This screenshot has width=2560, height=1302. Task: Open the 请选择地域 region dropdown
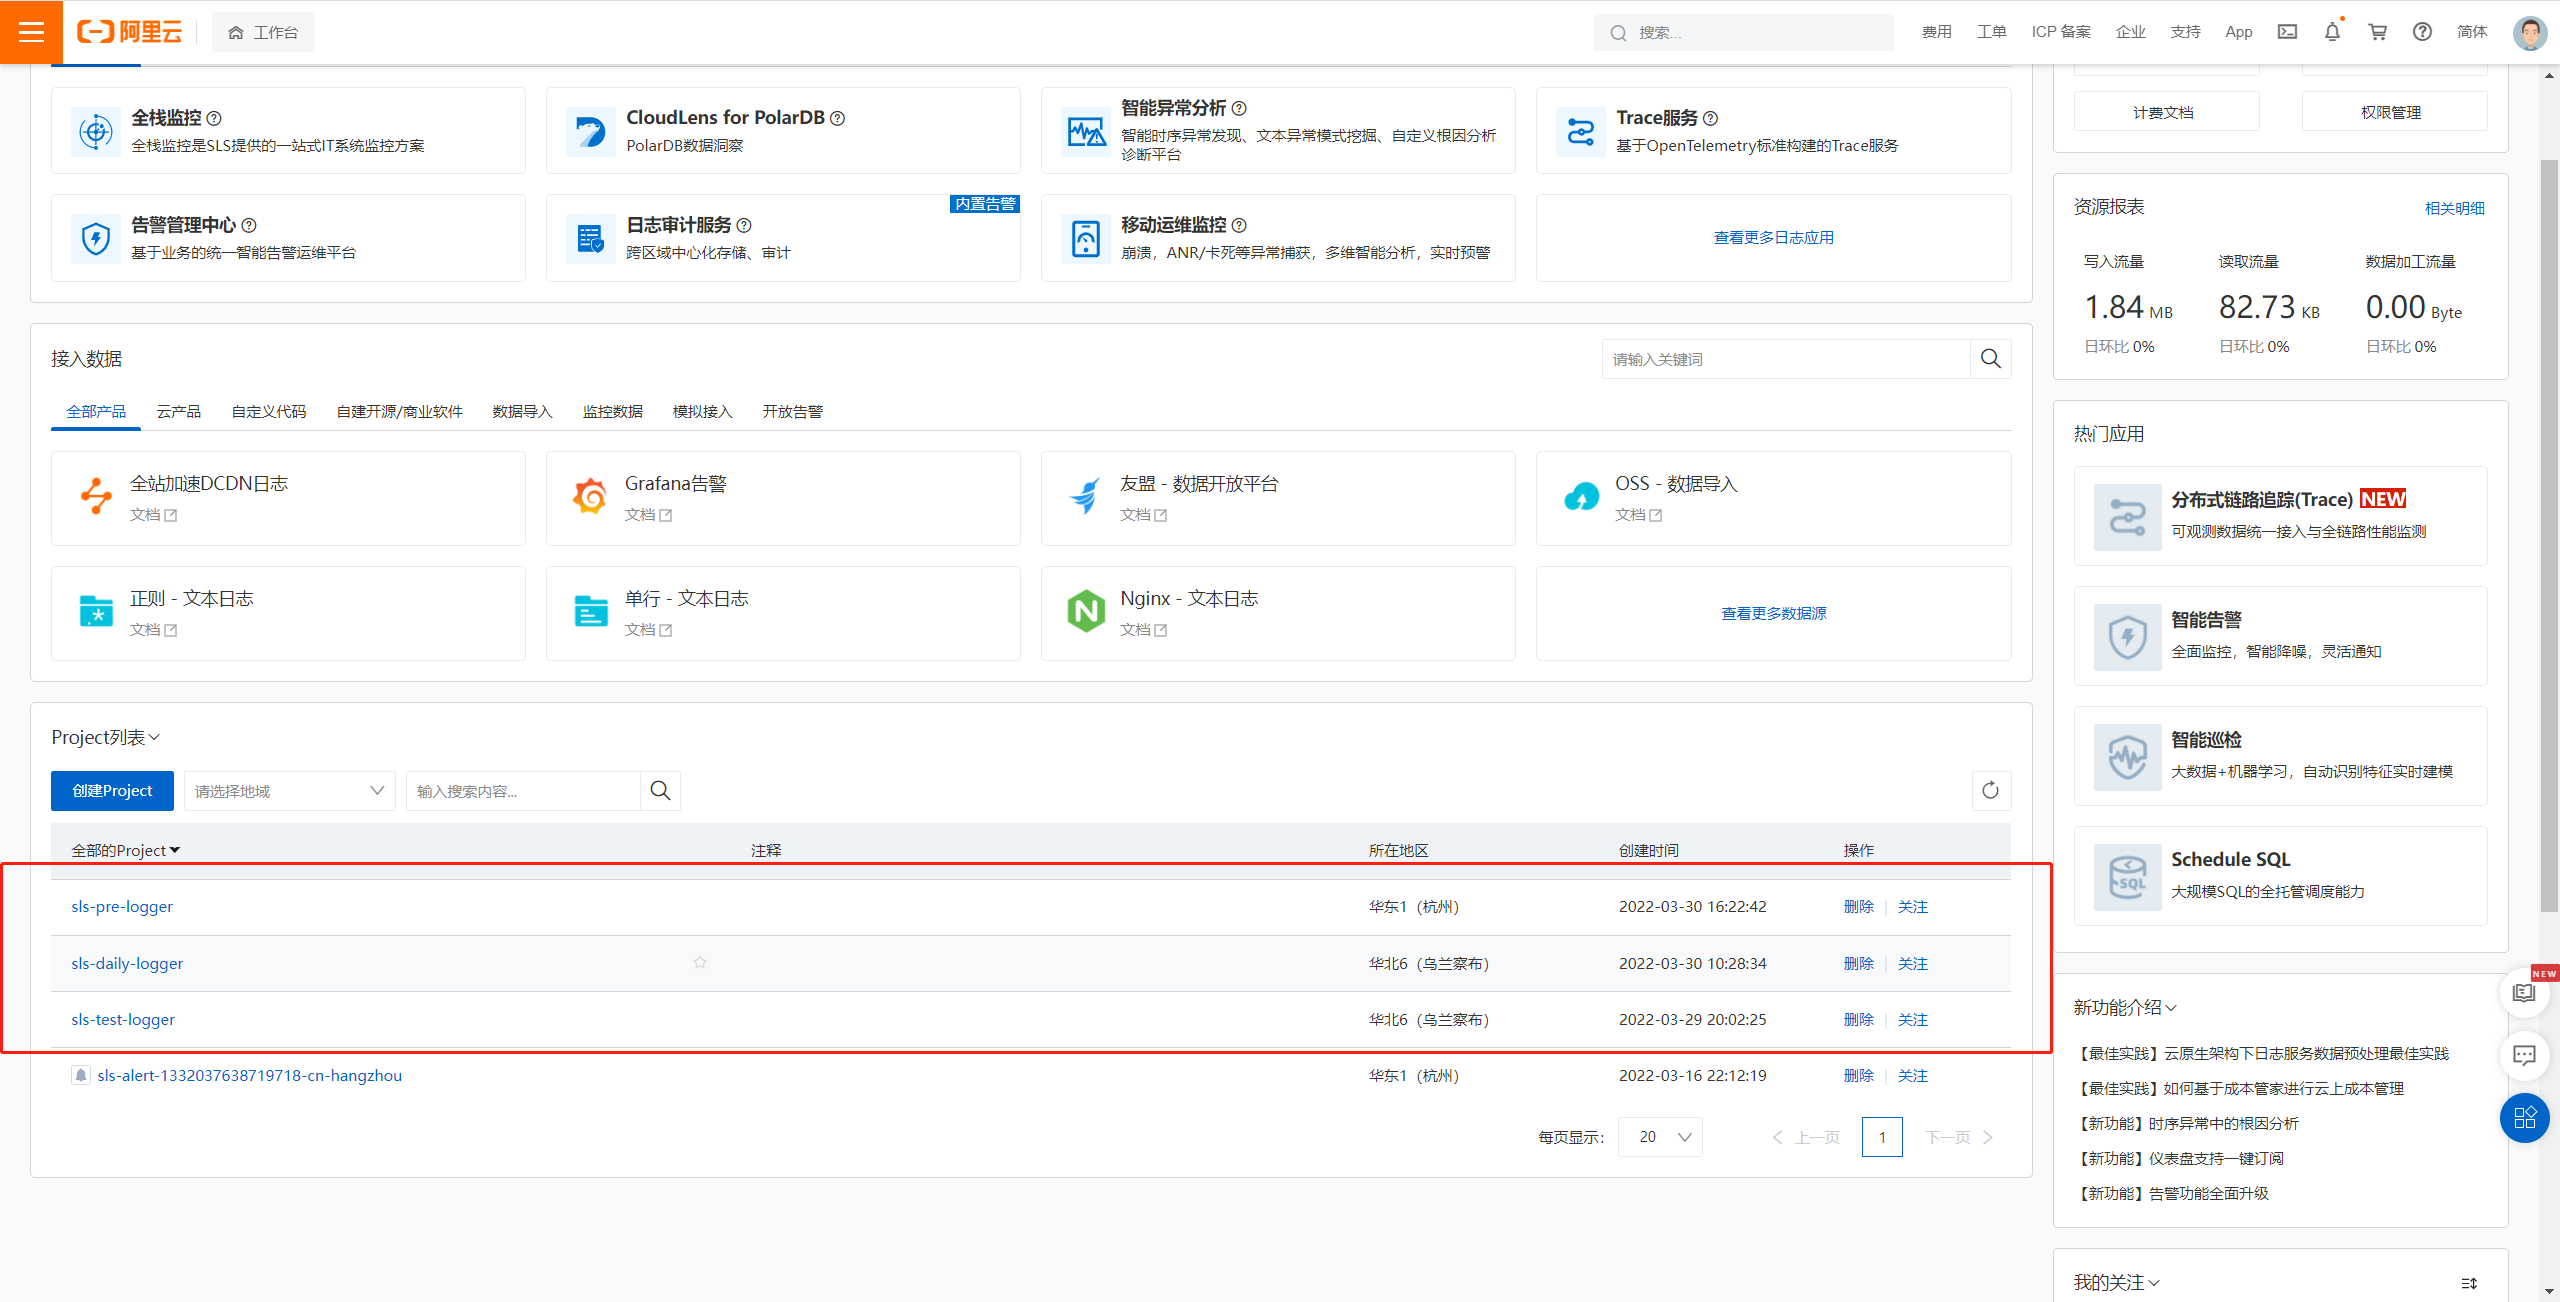point(289,791)
